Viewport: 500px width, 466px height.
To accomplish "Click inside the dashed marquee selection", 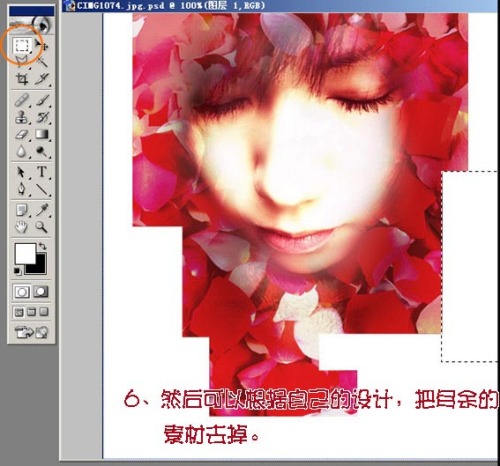I will pyautogui.click(x=471, y=267).
